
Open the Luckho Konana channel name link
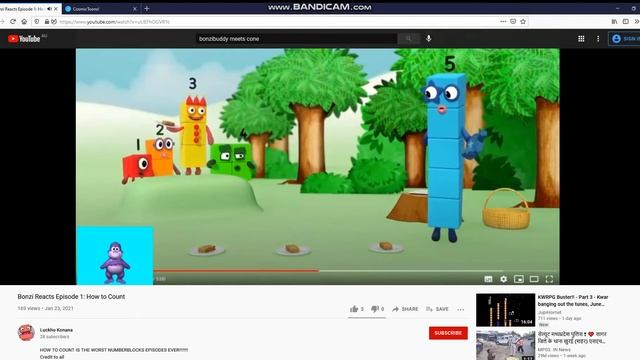tap(56, 330)
